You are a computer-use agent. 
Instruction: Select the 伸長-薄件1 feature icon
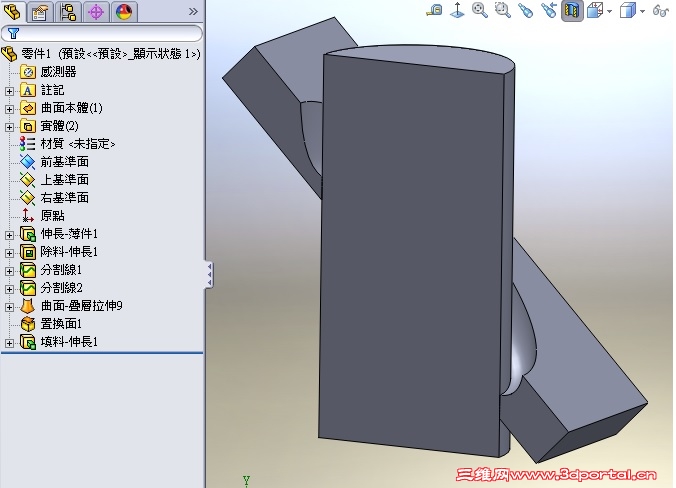(x=28, y=234)
